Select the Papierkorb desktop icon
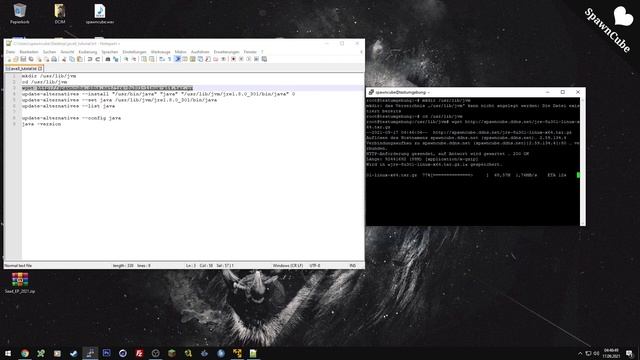Viewport: 640px width, 360px height. coord(20,13)
